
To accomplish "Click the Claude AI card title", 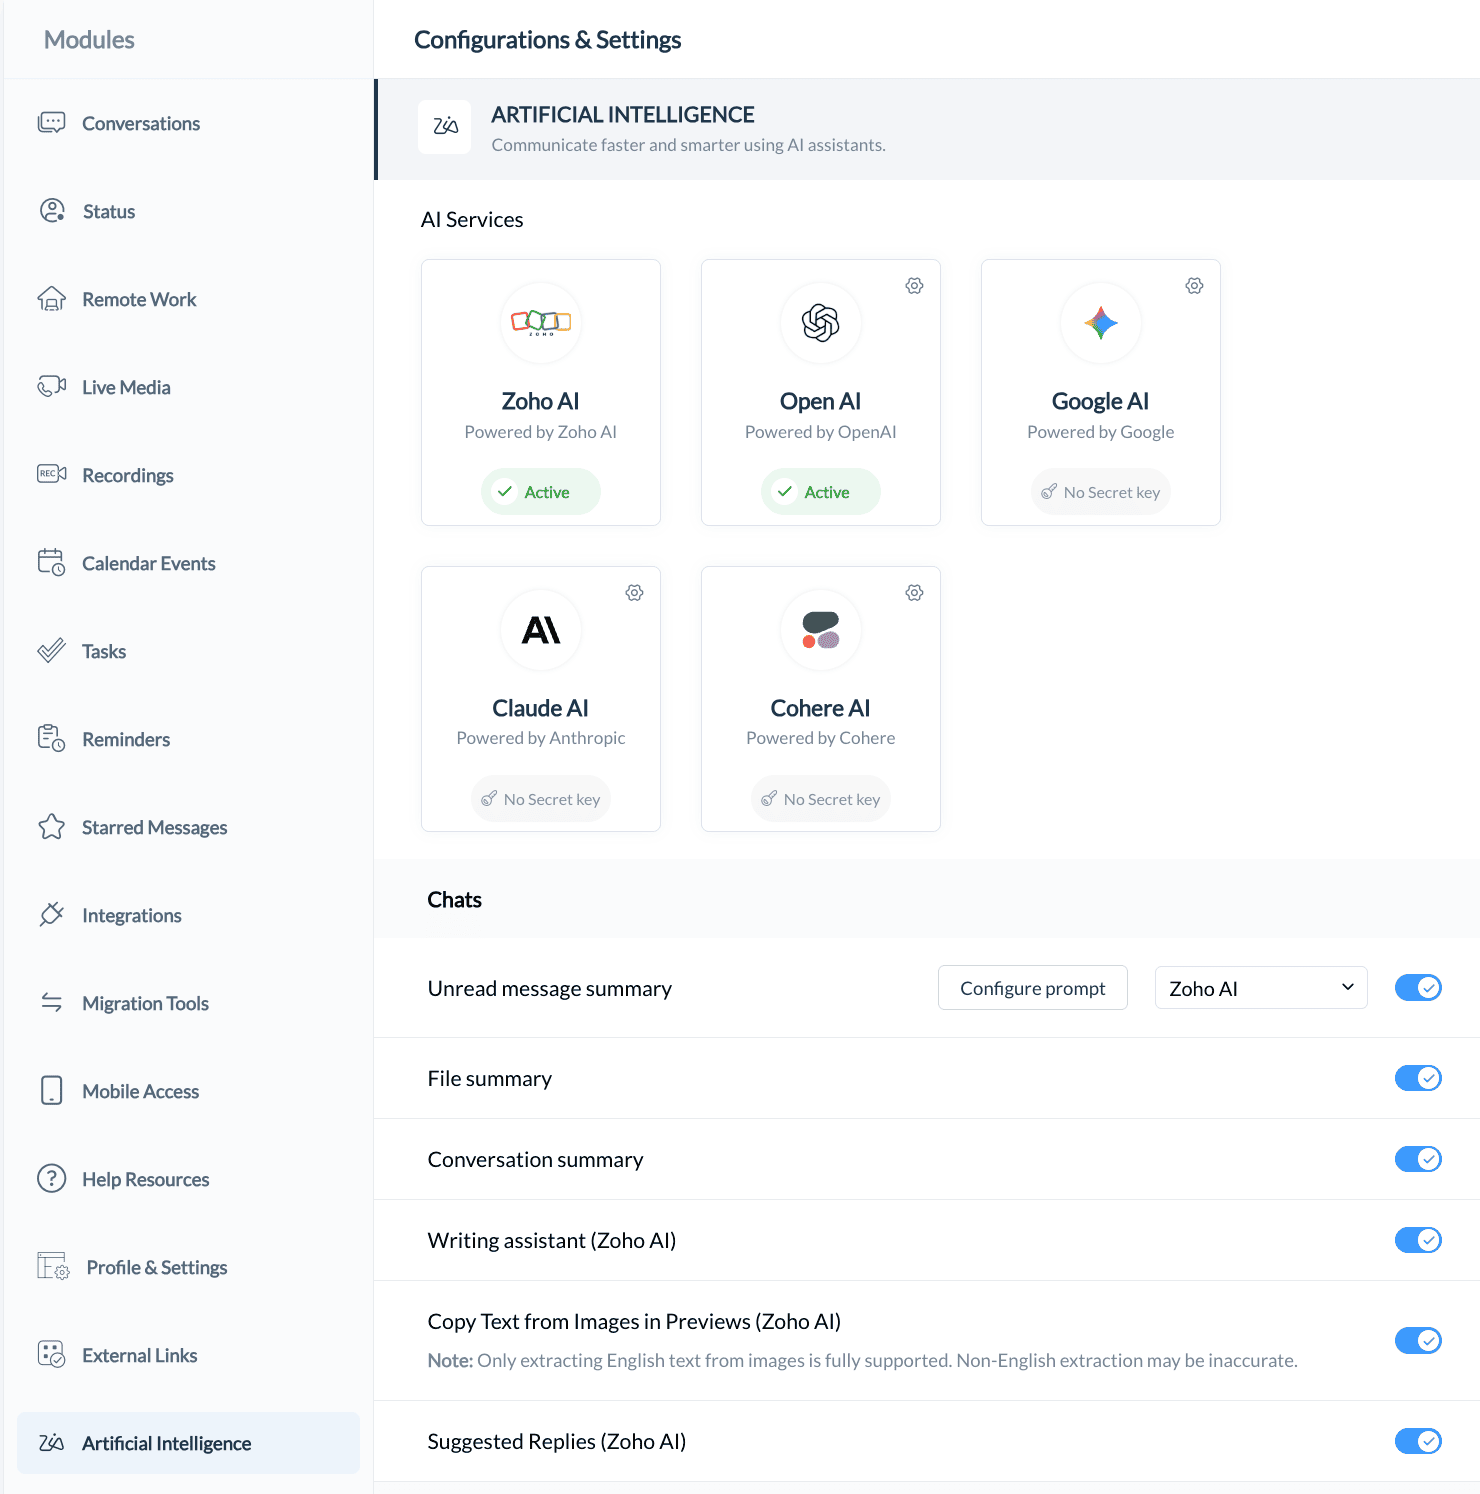I will point(541,708).
